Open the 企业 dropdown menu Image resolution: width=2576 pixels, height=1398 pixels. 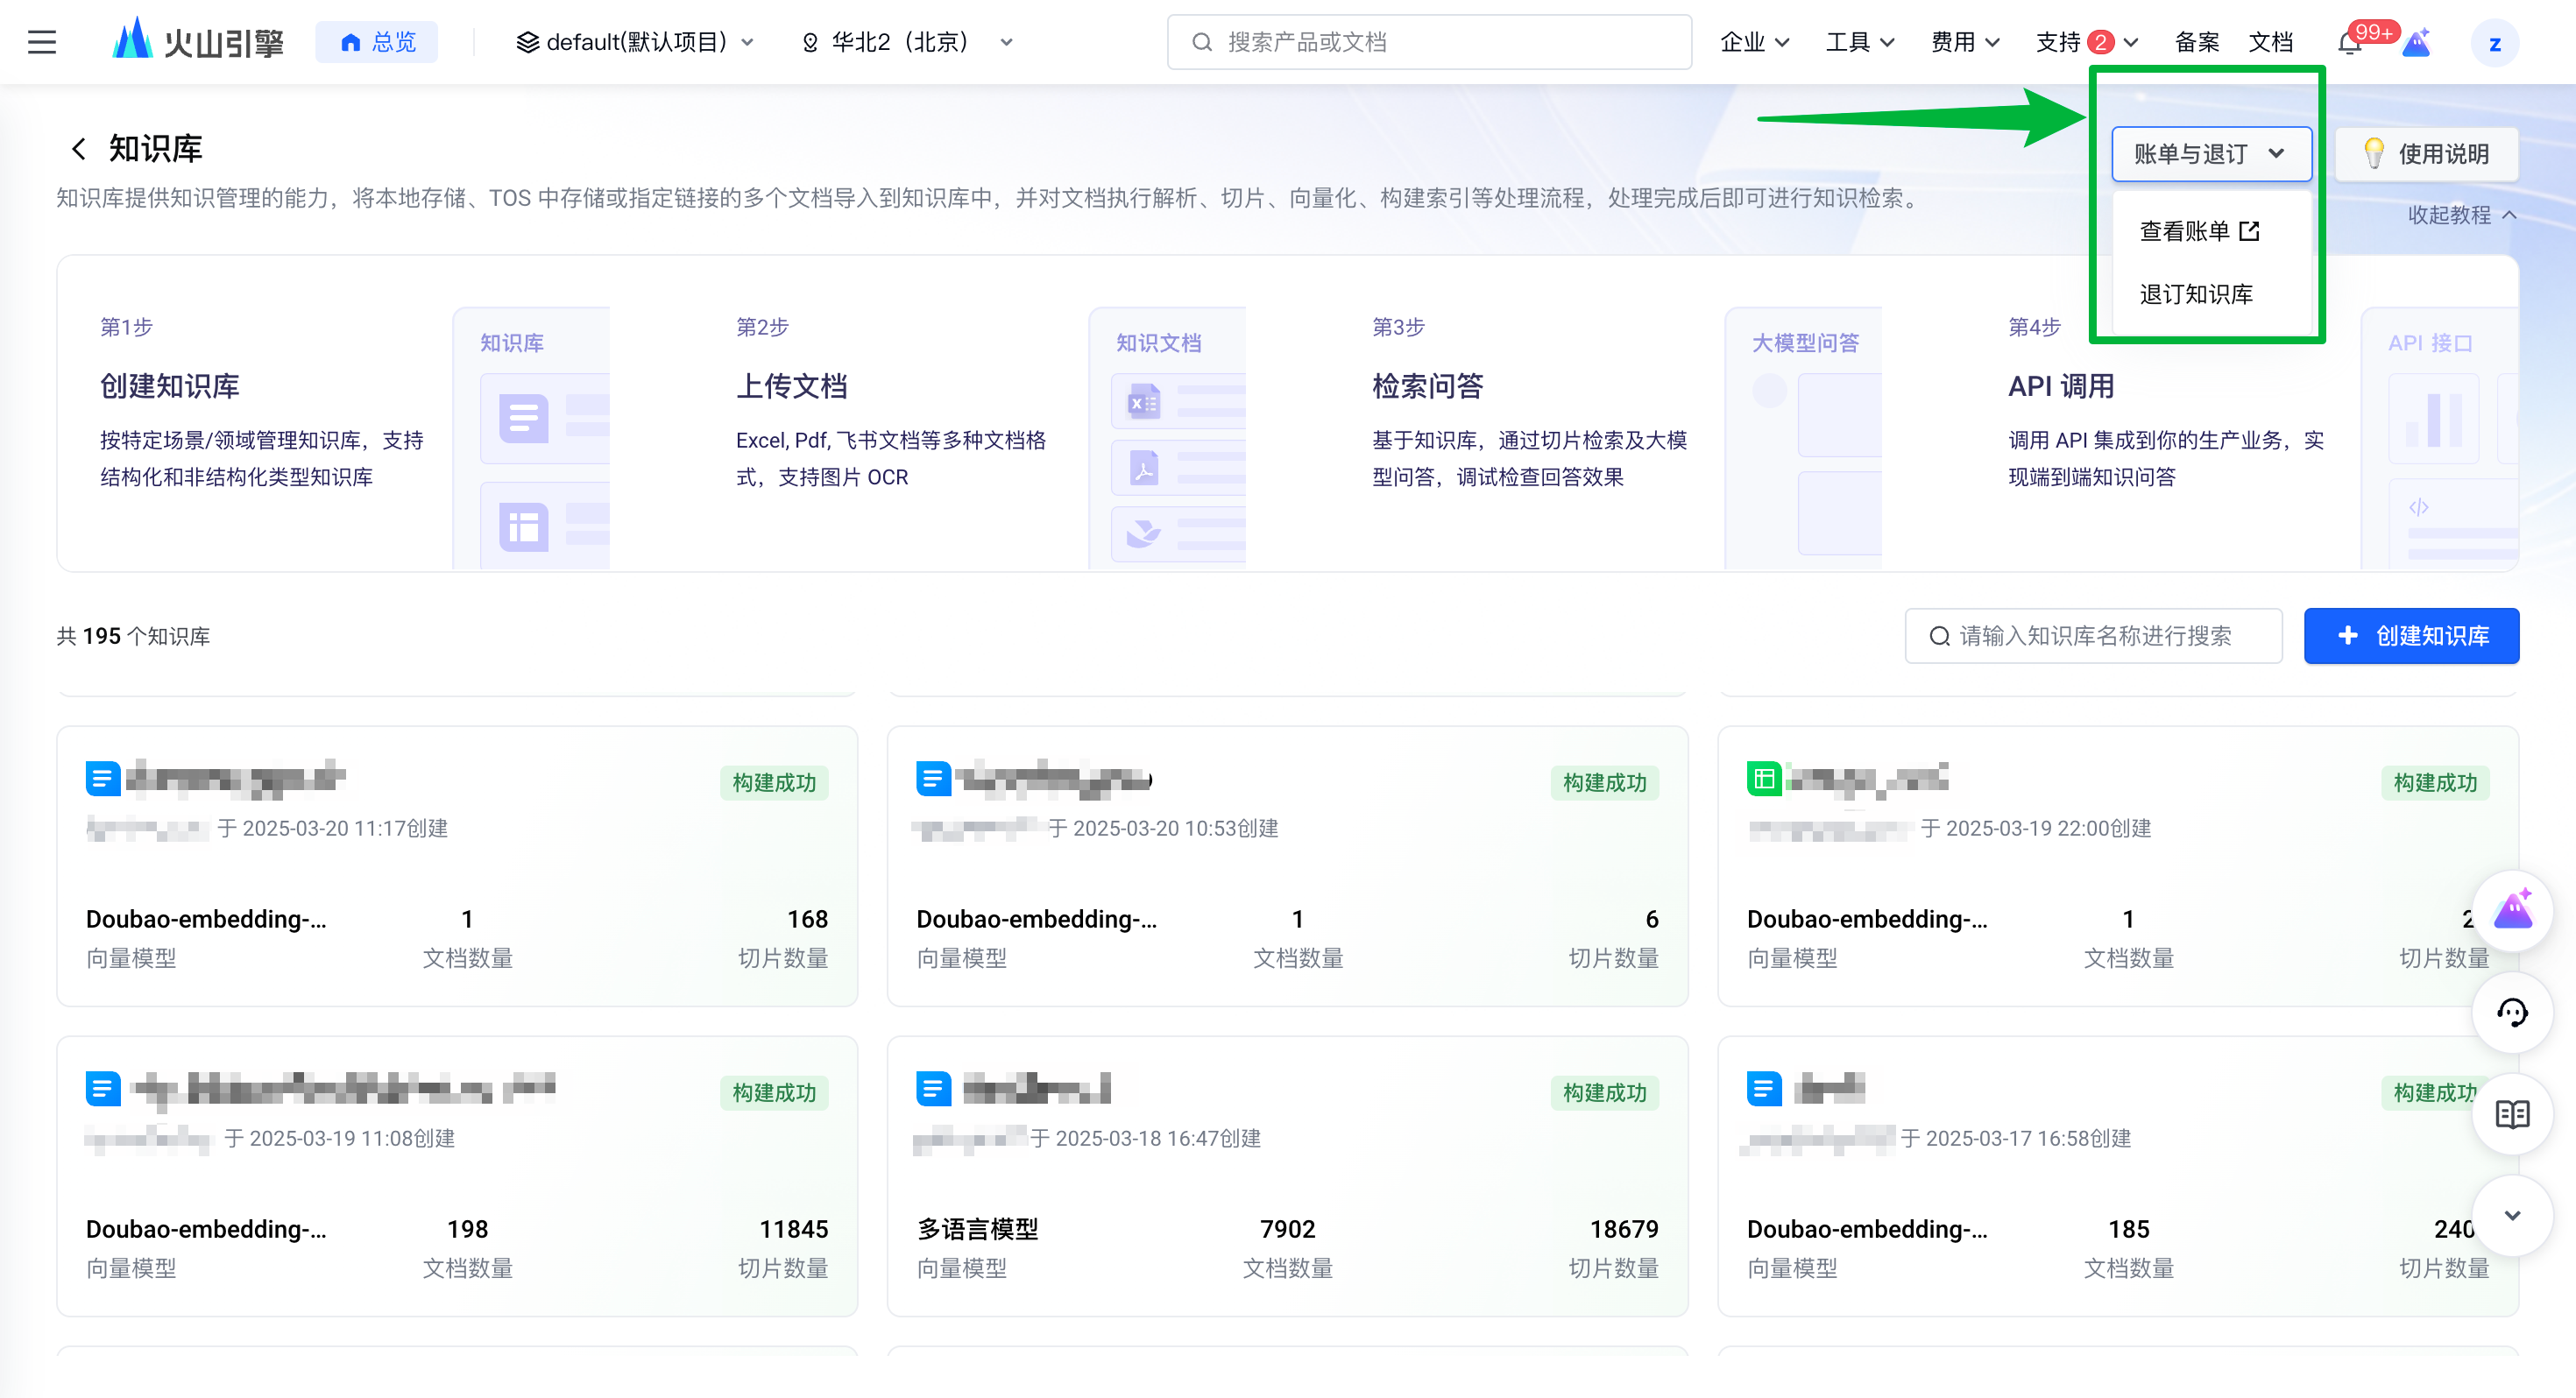tap(1754, 42)
